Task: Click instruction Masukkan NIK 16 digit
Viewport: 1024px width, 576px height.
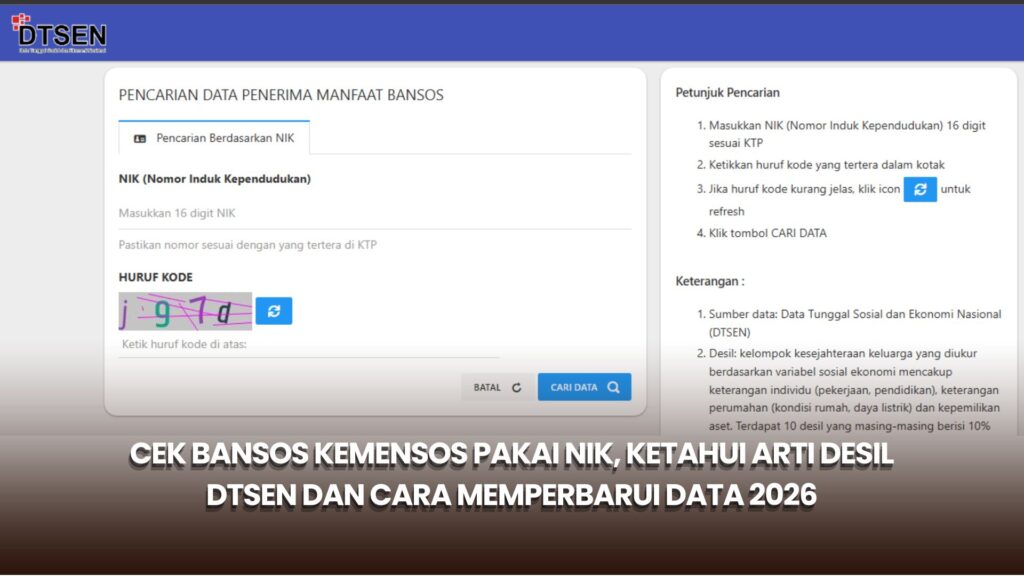Action: [847, 134]
